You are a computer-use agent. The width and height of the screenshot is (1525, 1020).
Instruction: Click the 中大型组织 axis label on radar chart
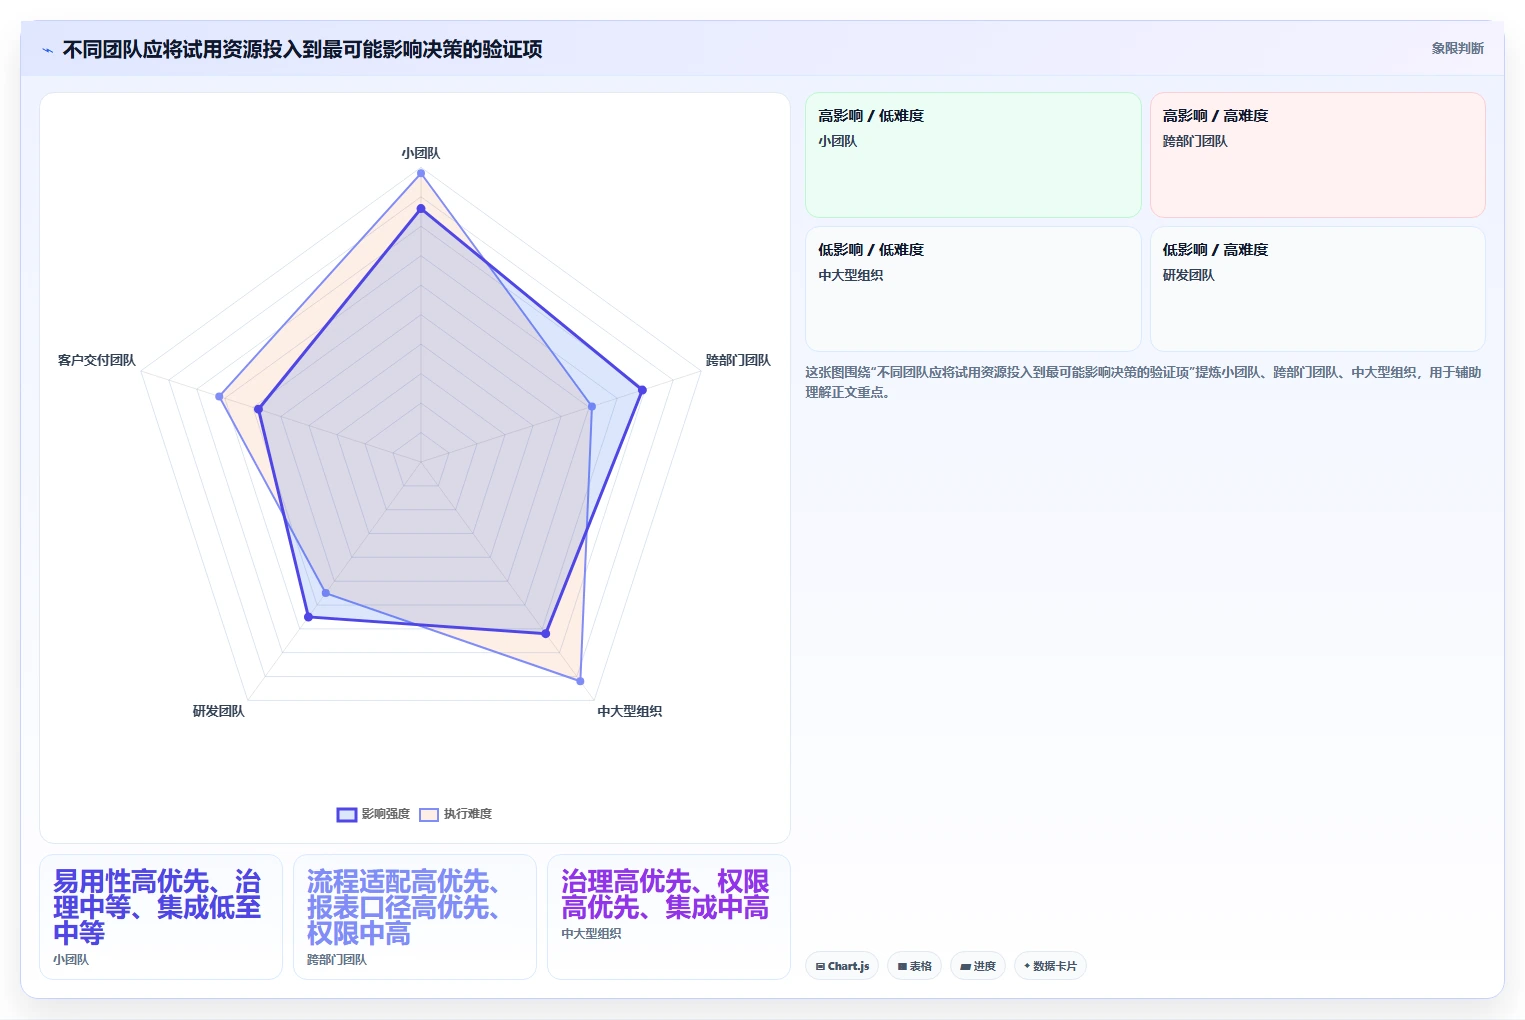[x=630, y=711]
